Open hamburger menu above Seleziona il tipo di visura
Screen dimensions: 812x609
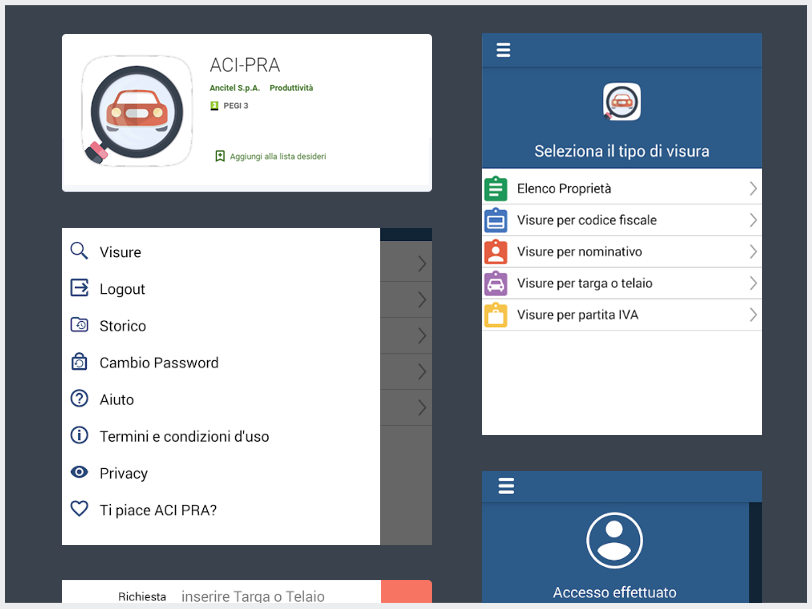pos(503,50)
